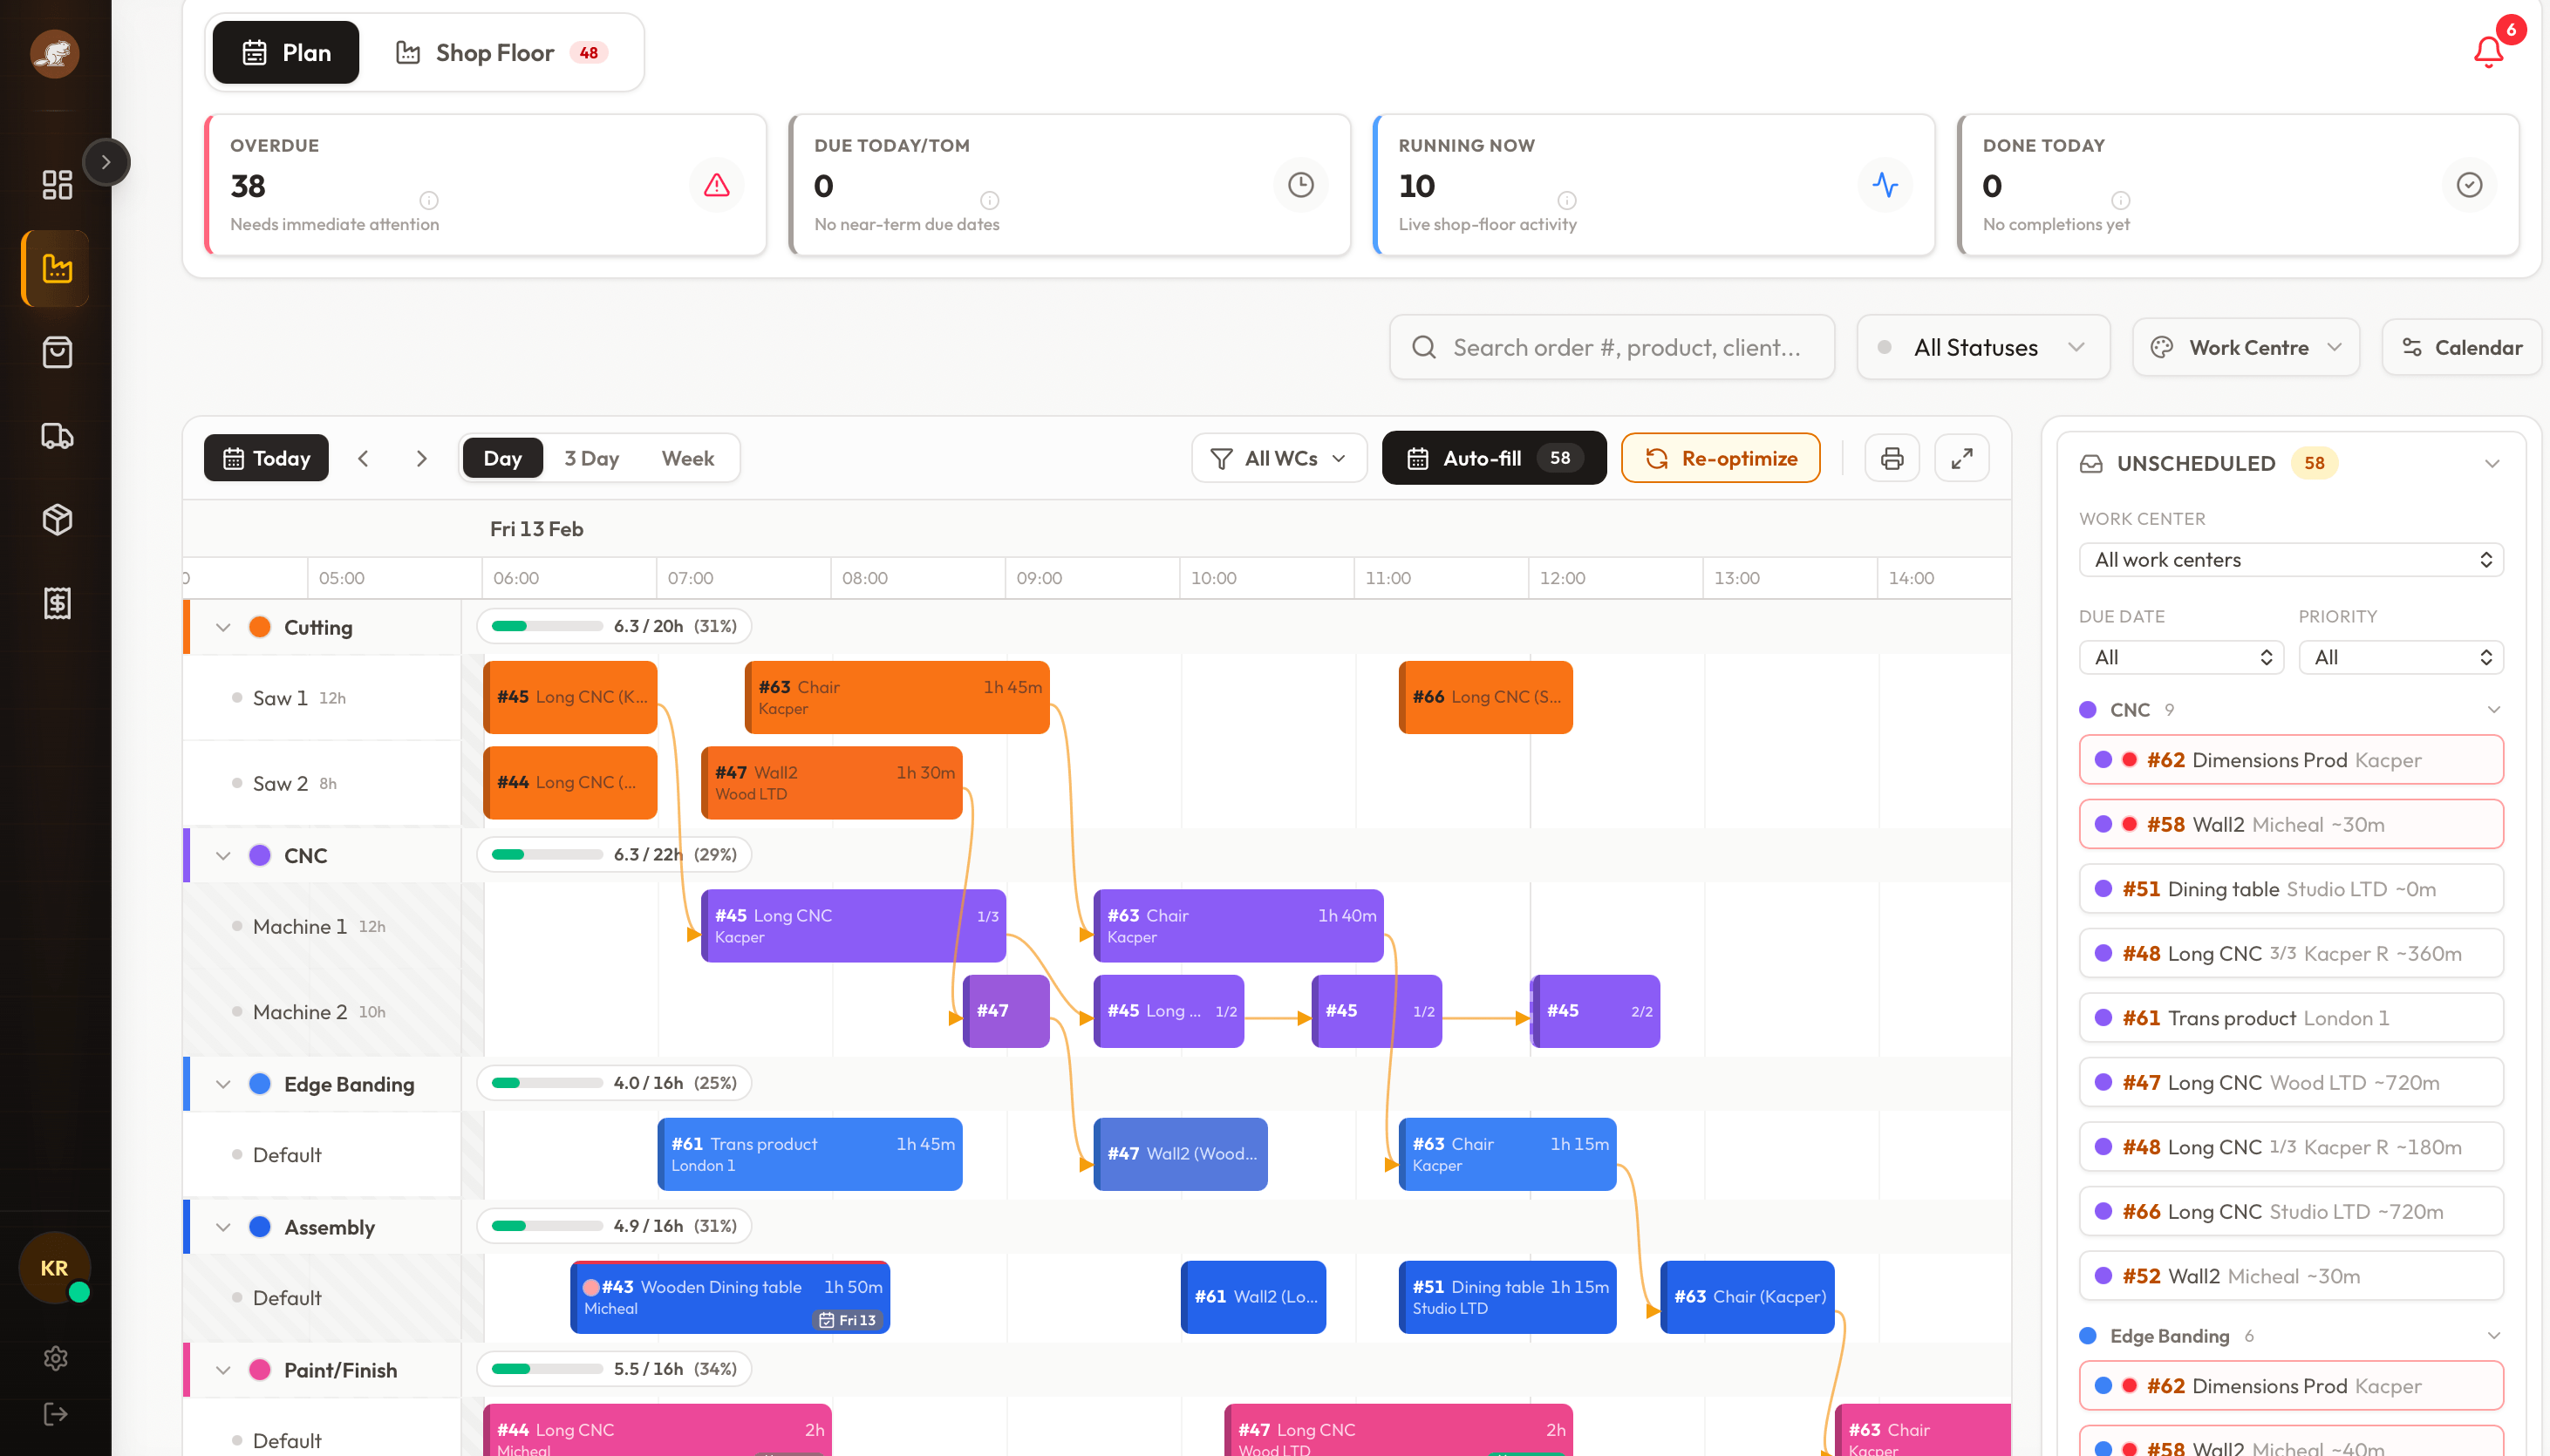Print the production schedule
The width and height of the screenshot is (2550, 1456).
pos(1892,457)
